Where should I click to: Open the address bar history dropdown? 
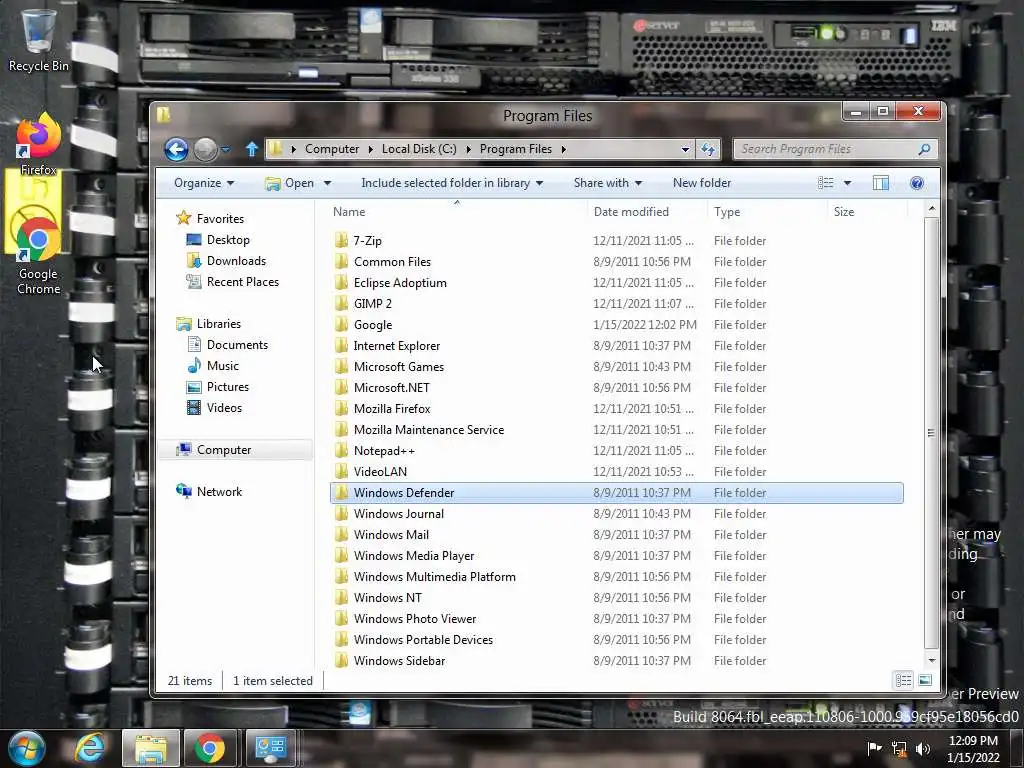coord(685,149)
